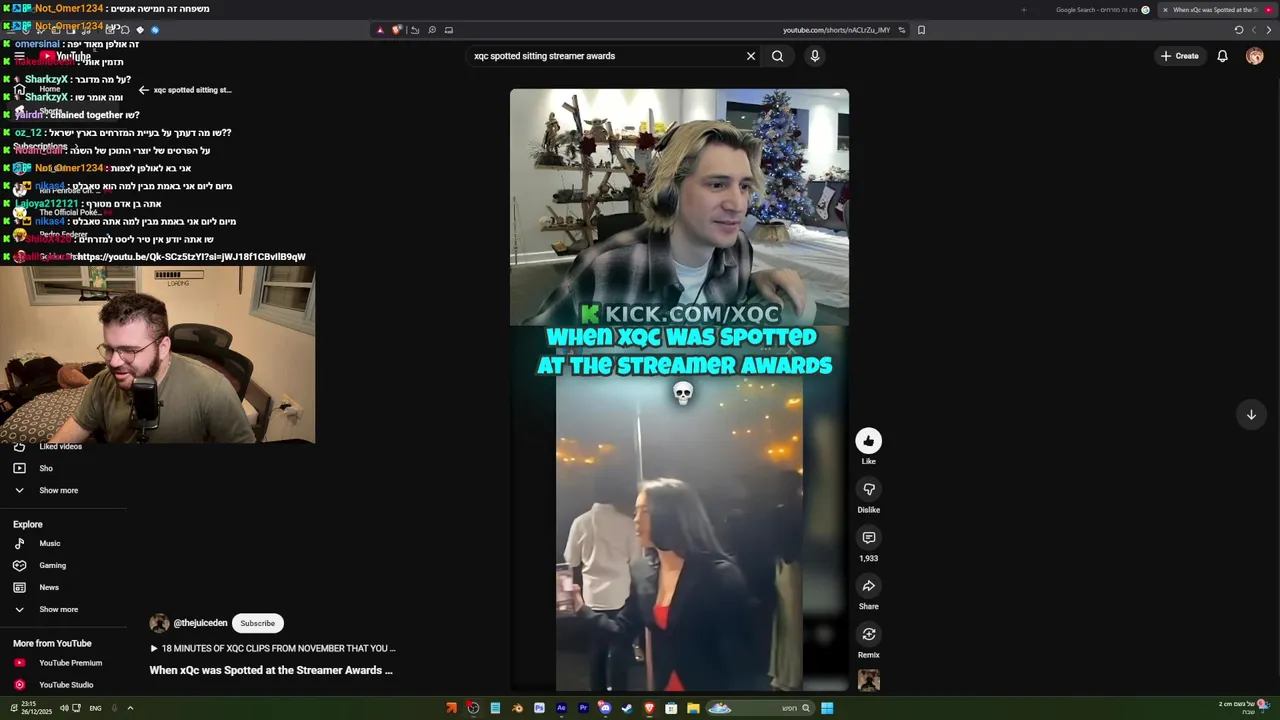Open File Explorer from taskbar
Screen dimensions: 1280x720
point(693,708)
